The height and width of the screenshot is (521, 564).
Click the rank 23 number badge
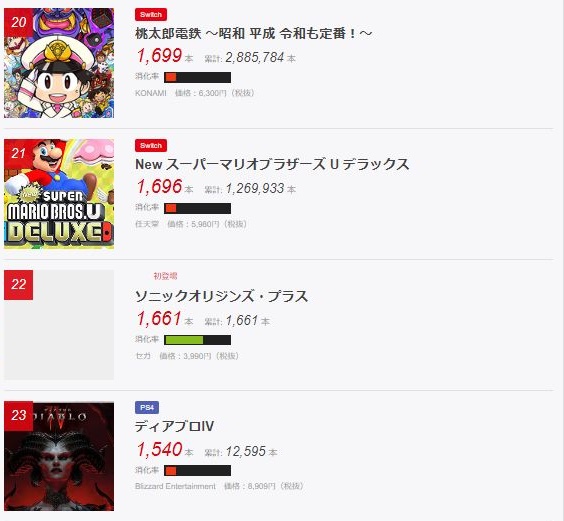tap(18, 416)
